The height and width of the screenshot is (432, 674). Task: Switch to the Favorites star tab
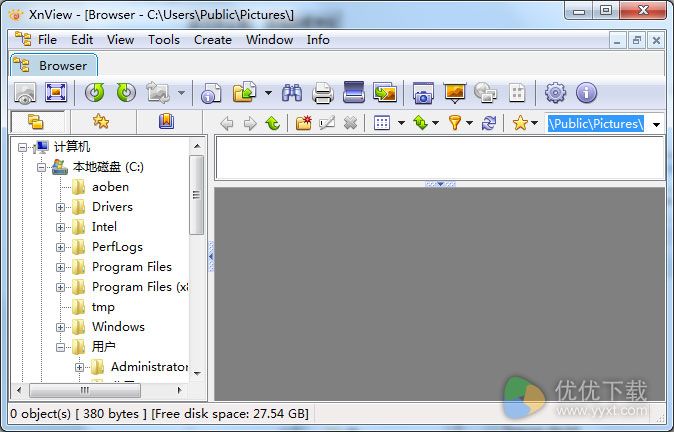(x=101, y=122)
